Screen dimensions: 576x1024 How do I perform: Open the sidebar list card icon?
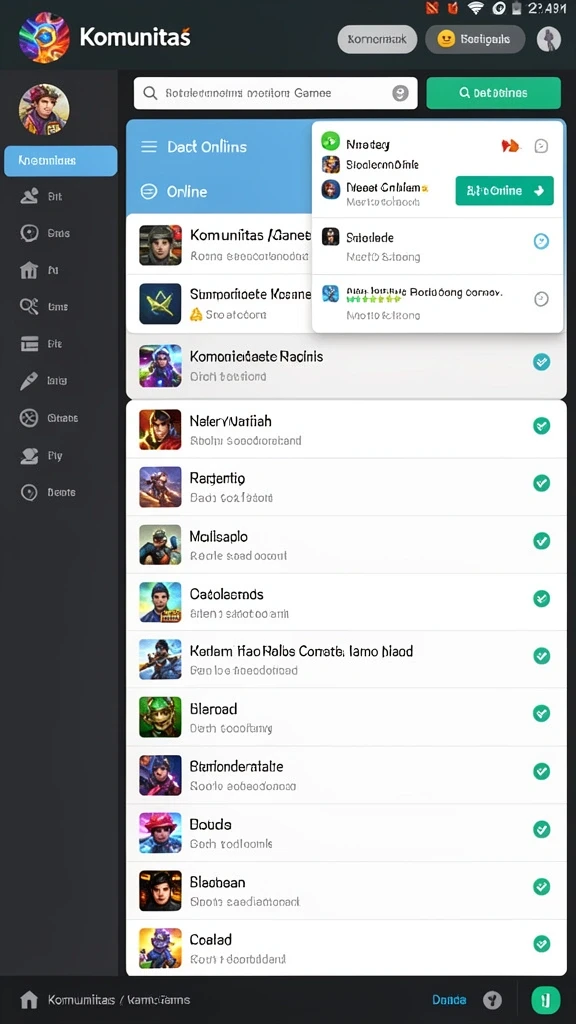(x=29, y=344)
